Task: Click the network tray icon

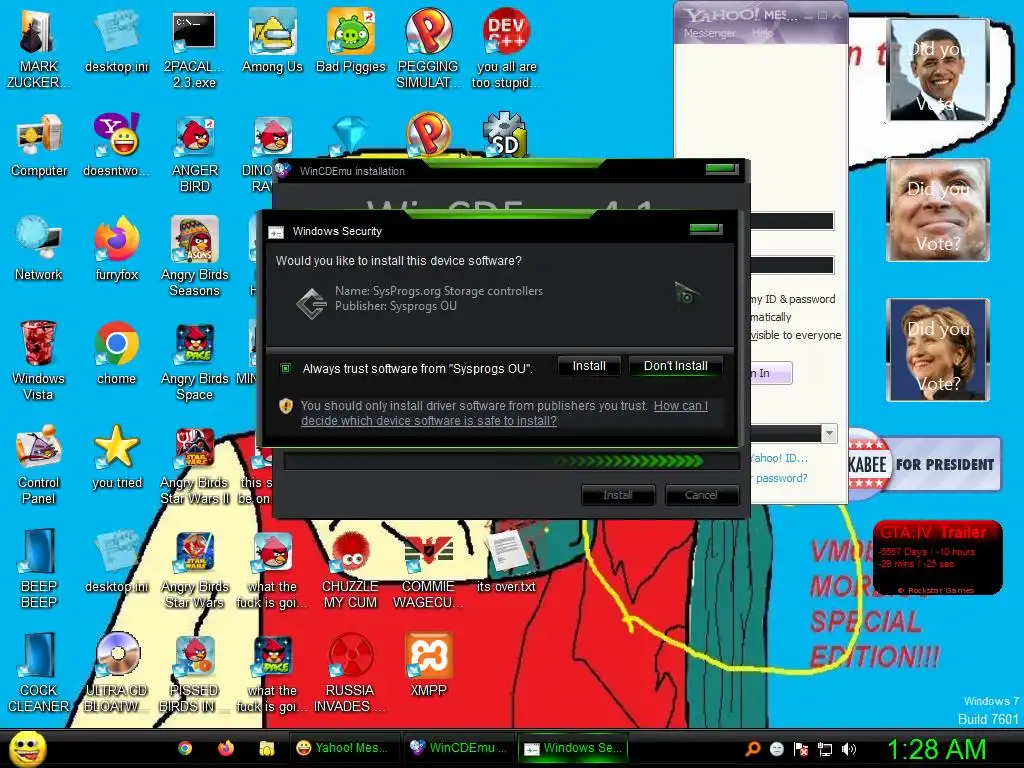Action: [x=825, y=749]
